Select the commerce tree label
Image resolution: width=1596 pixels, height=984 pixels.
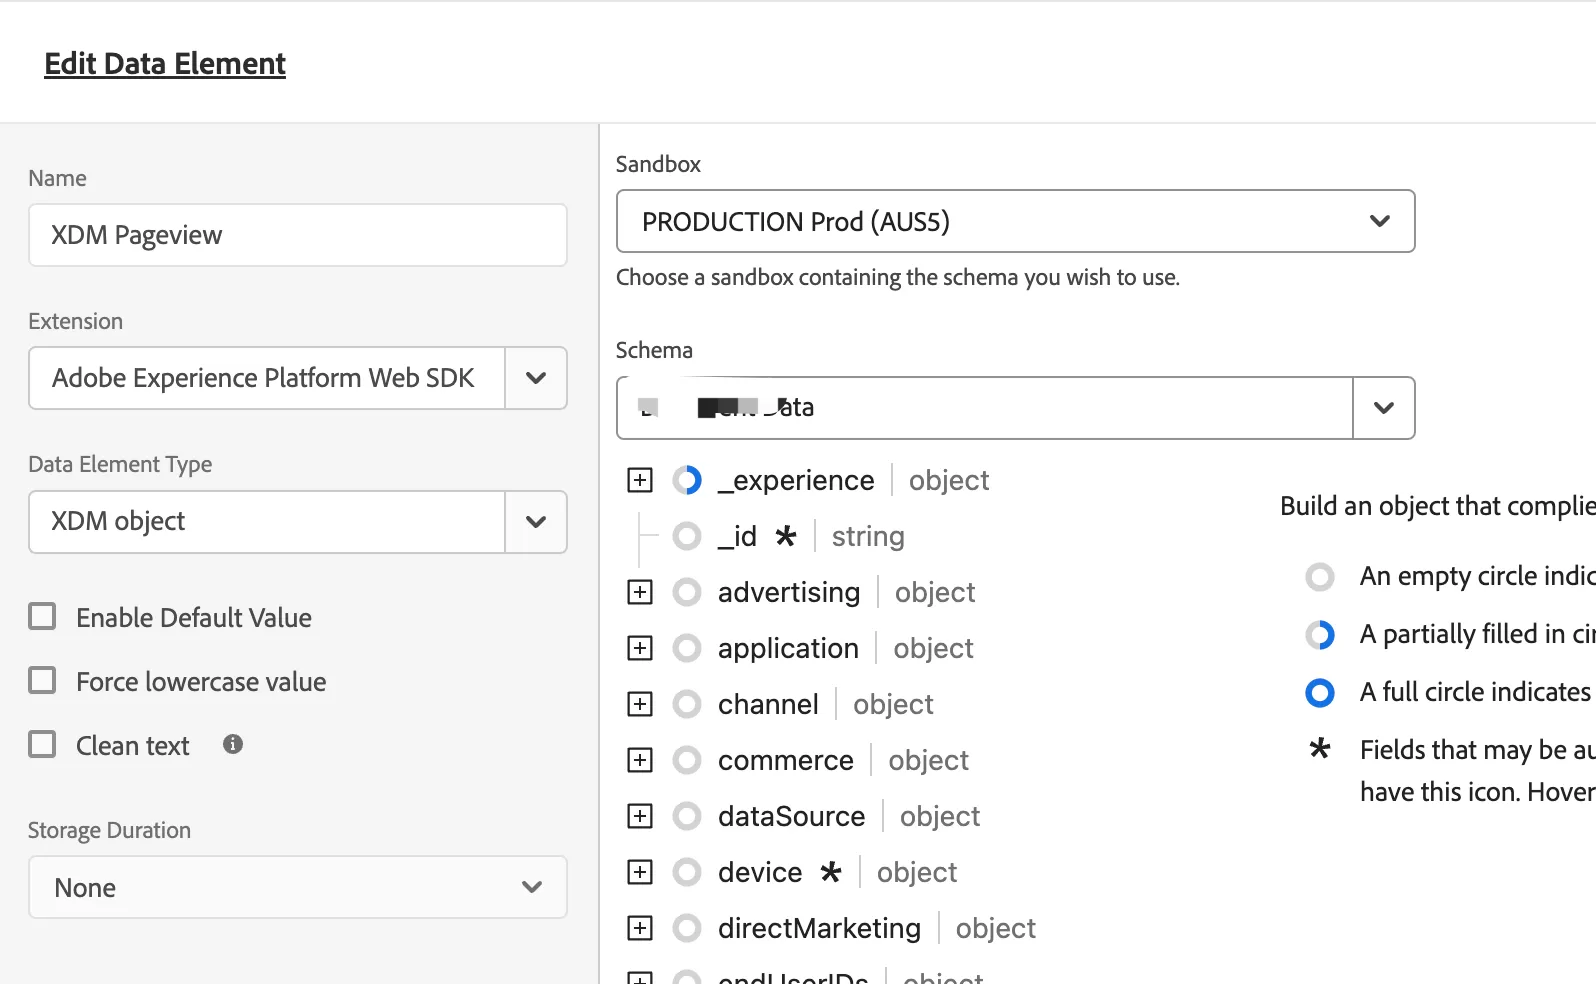click(786, 760)
